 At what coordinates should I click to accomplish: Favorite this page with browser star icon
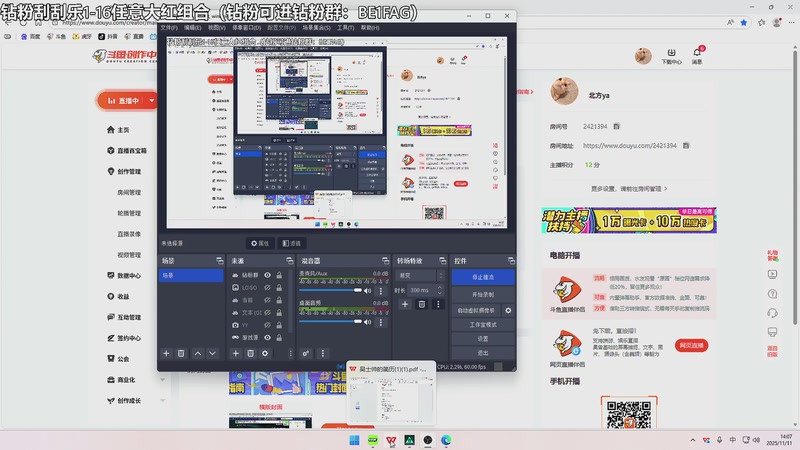pyautogui.click(x=744, y=22)
